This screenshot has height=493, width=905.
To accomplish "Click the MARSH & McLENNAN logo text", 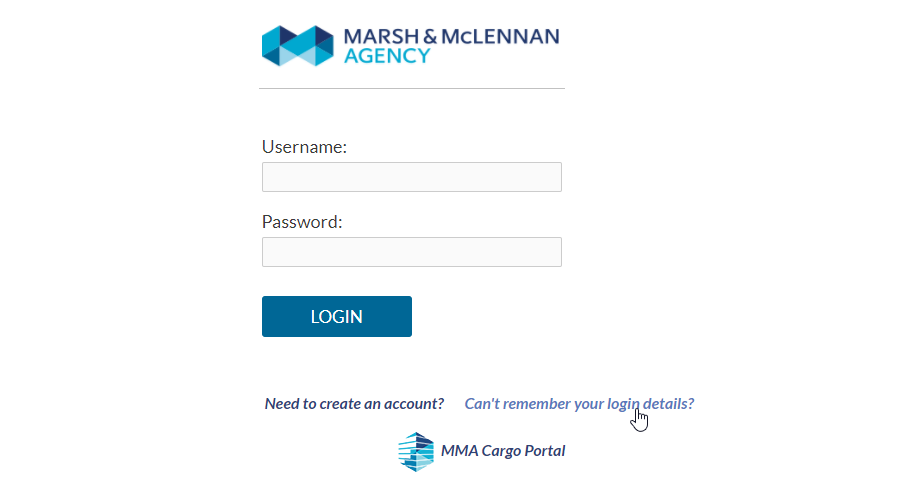I will tap(451, 36).
